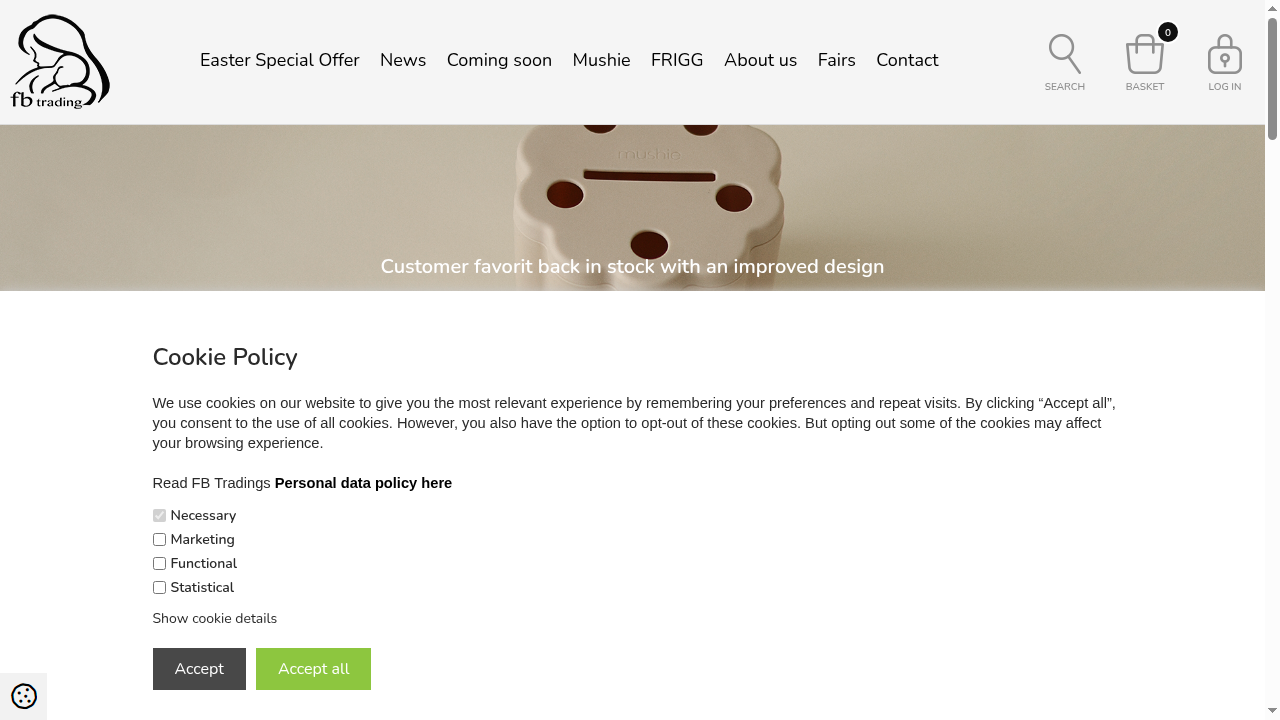1280x720 pixels.
Task: Click the dark Accept button
Action: [x=199, y=669]
